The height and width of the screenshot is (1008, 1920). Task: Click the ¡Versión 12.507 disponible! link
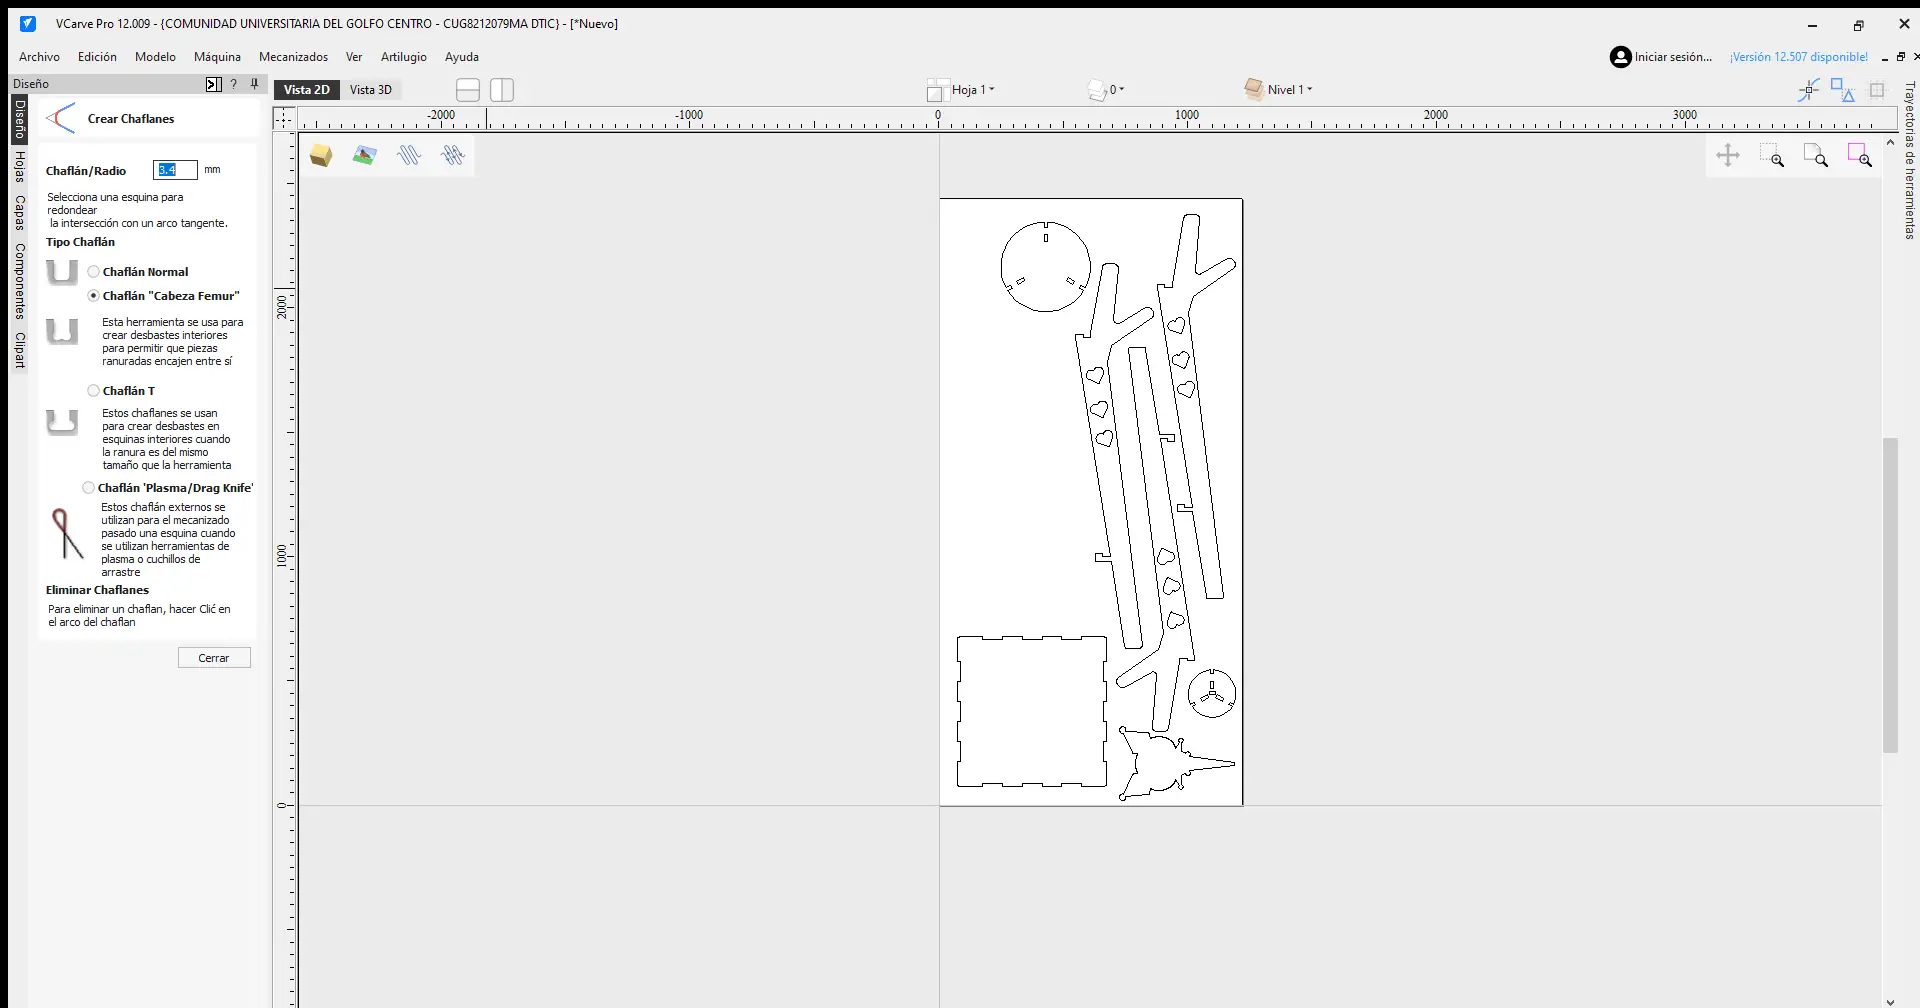(1799, 57)
